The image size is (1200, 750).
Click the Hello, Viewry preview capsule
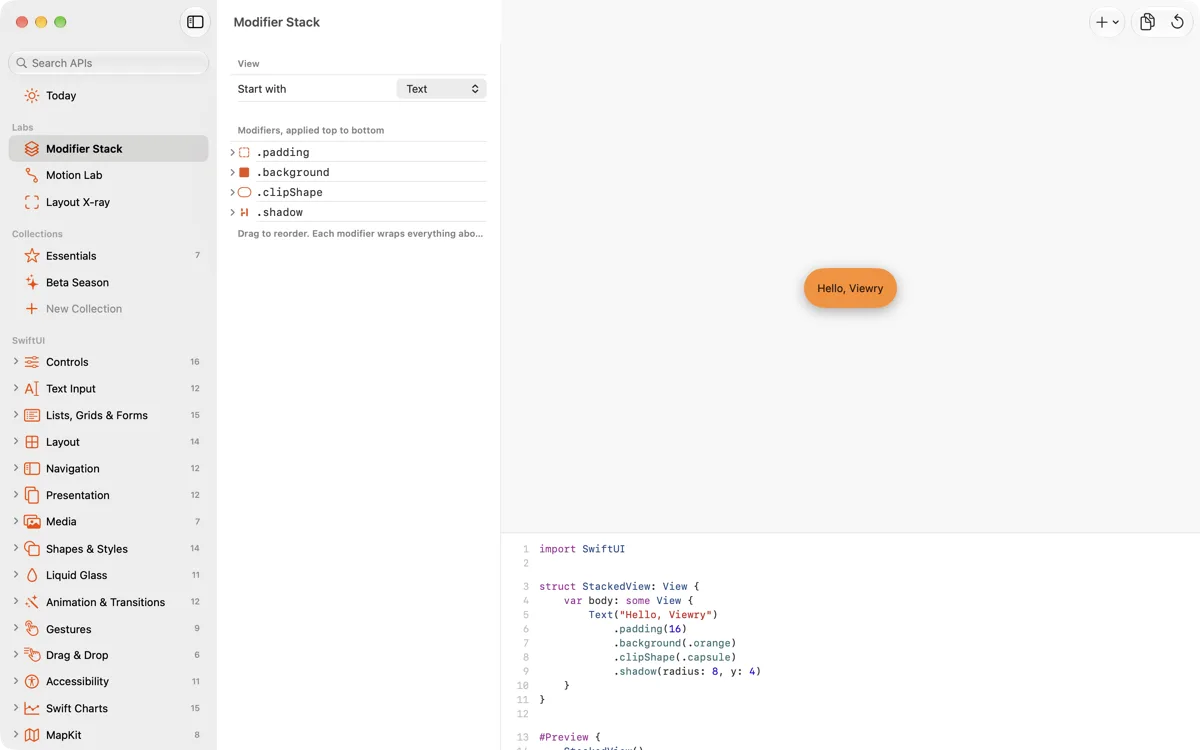[850, 288]
